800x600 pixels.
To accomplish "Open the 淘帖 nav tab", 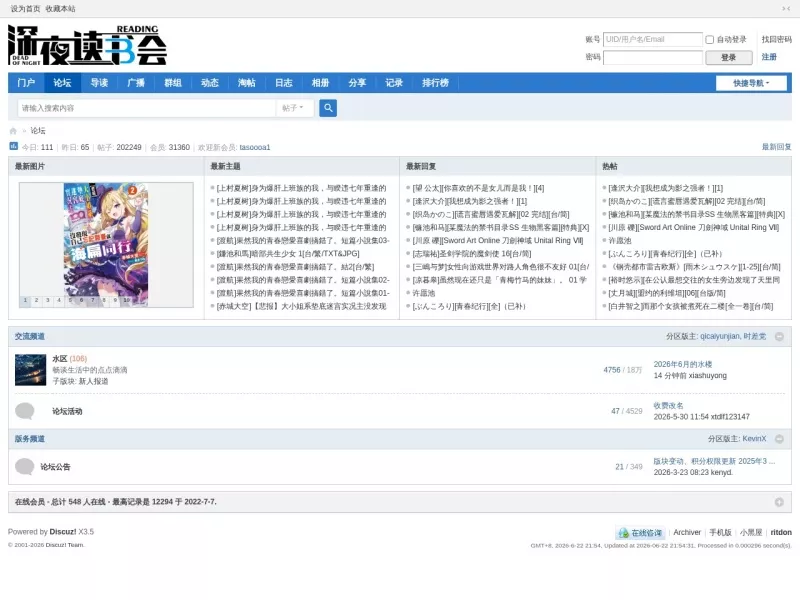I will [246, 83].
